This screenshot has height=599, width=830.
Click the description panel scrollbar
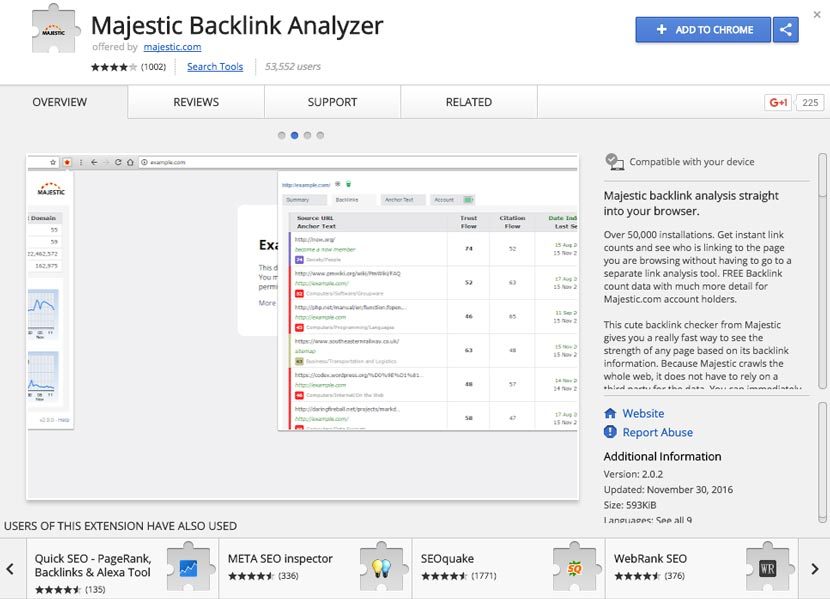(x=822, y=271)
